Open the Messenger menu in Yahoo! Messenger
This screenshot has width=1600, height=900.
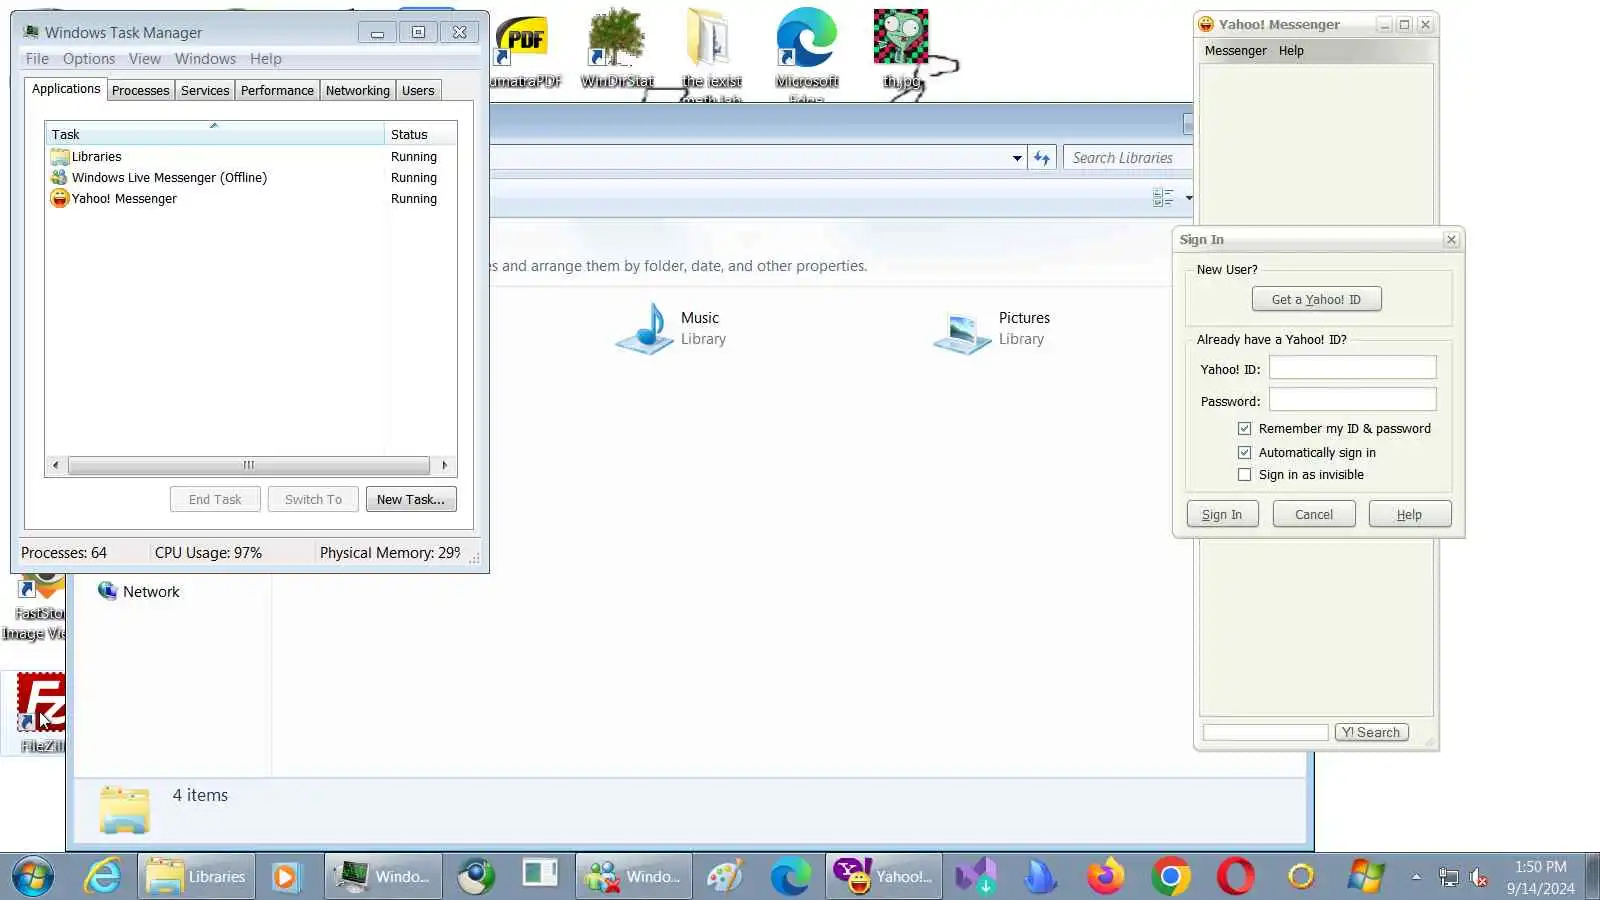[1236, 51]
